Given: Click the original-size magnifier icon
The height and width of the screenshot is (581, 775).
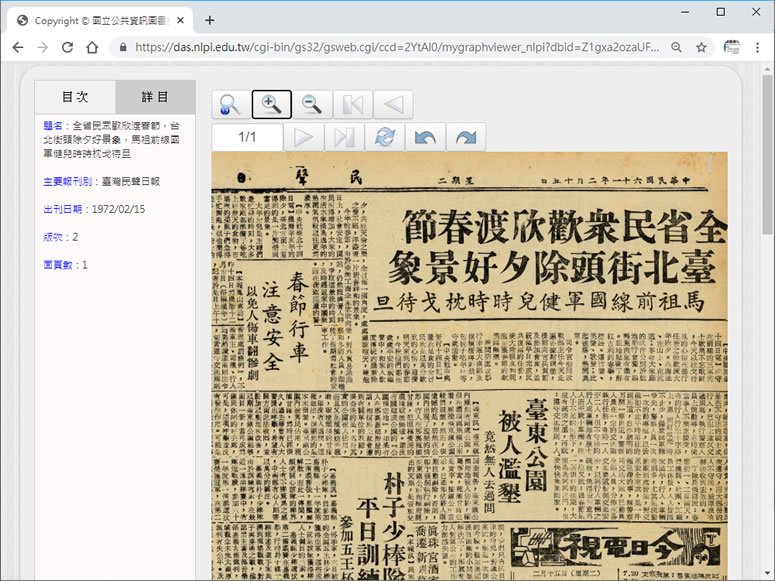Looking at the screenshot, I should 231,104.
